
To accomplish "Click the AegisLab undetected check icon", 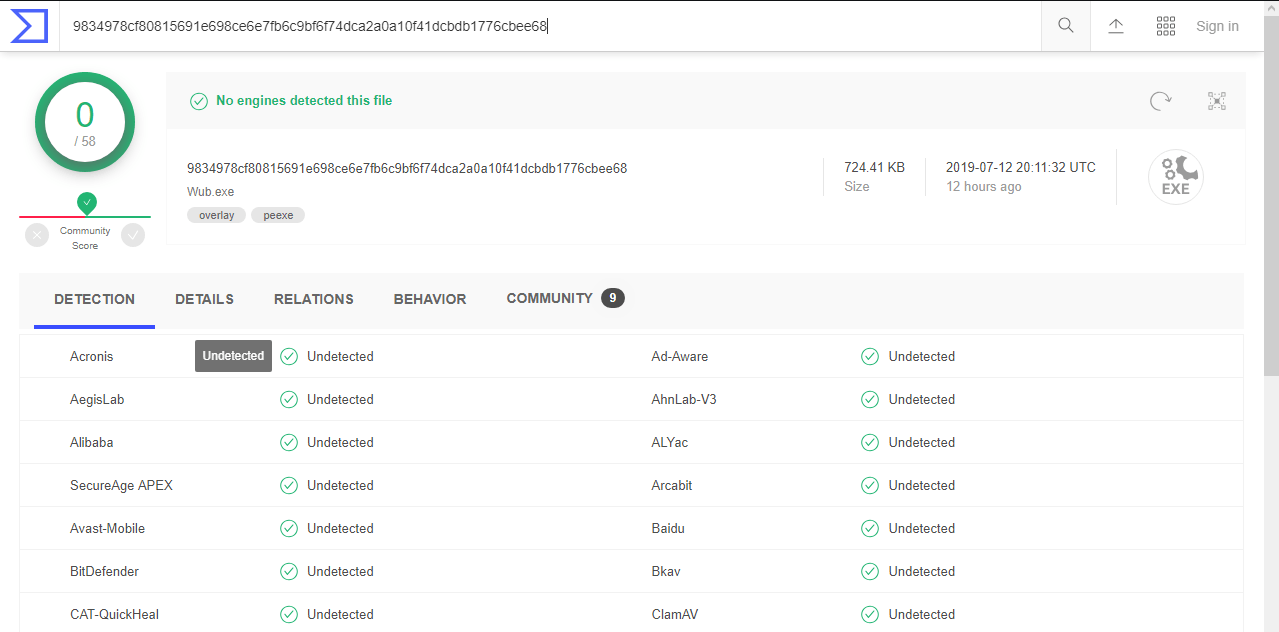I will (x=289, y=399).
